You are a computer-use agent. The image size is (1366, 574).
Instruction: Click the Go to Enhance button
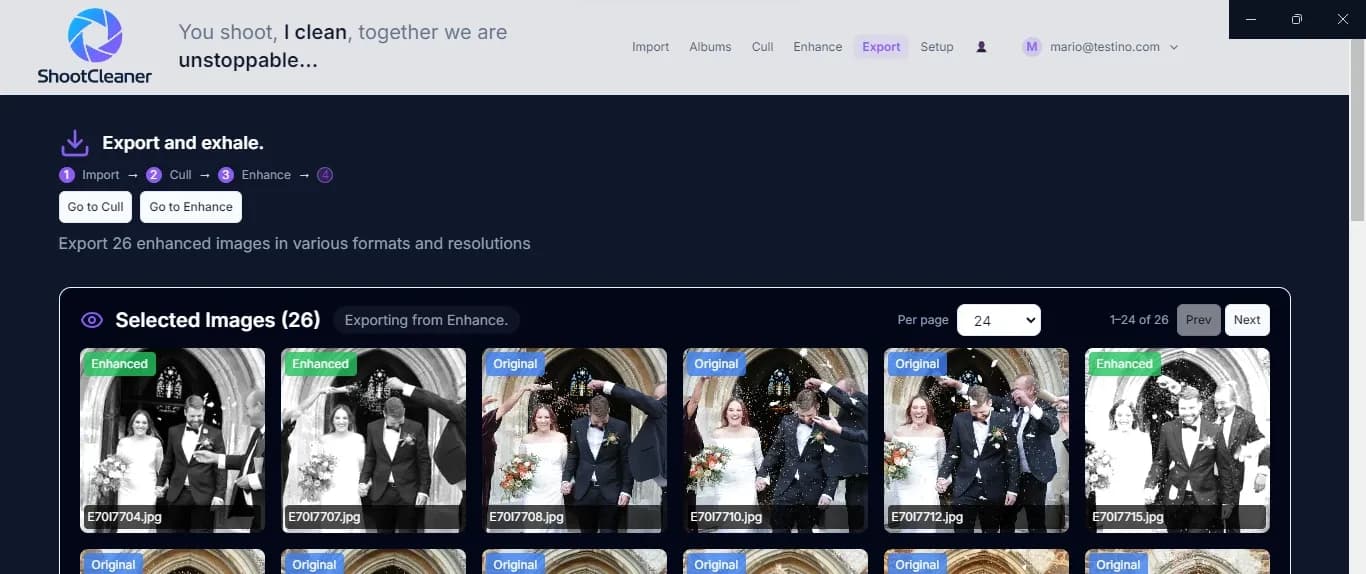point(191,207)
